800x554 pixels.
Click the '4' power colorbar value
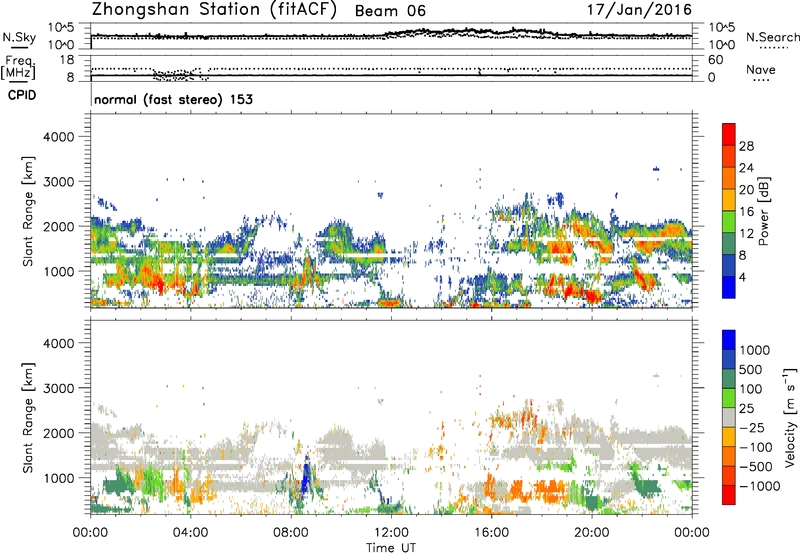click(742, 278)
